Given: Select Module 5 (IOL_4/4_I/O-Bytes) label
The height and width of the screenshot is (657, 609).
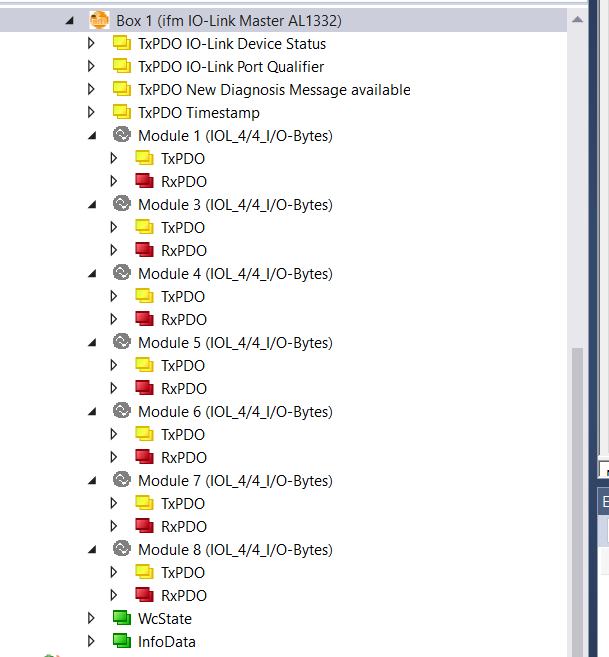Looking at the screenshot, I should point(236,343).
